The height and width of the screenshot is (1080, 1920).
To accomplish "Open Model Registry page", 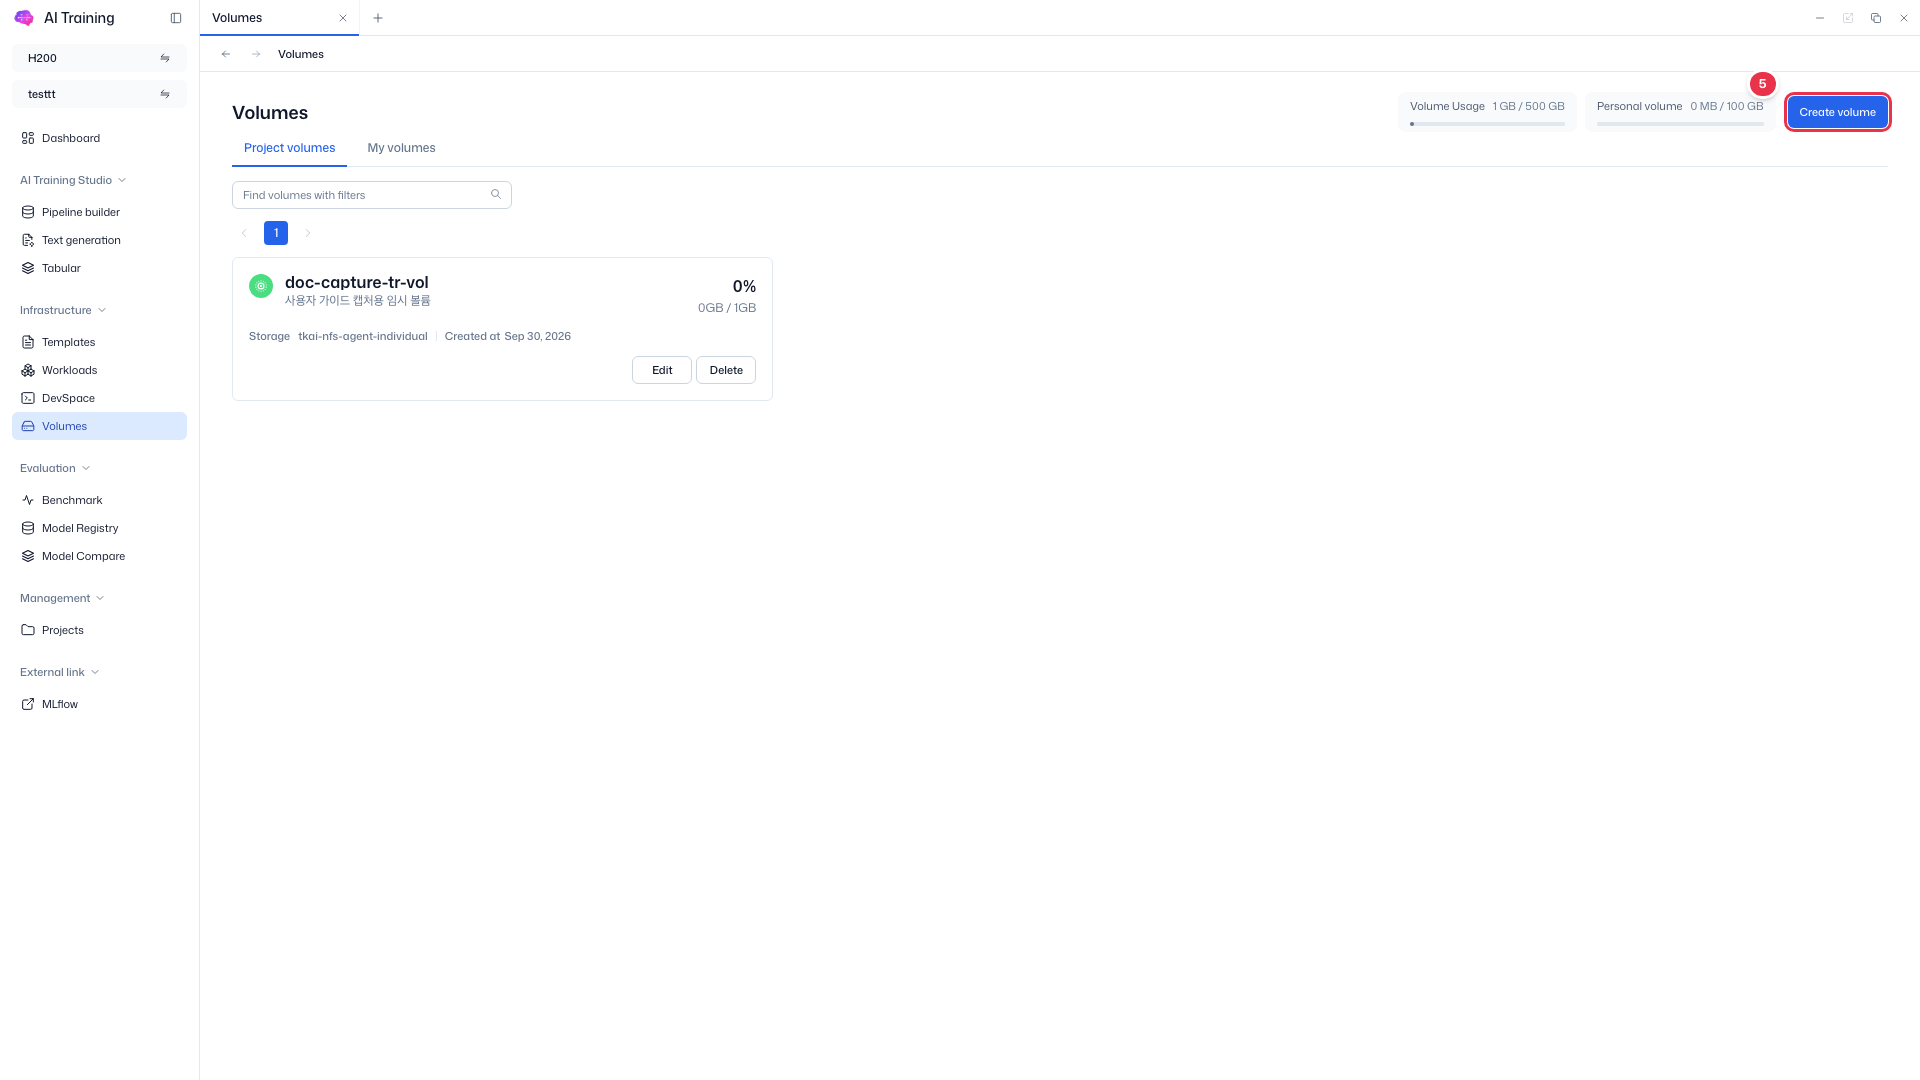I will 99,528.
